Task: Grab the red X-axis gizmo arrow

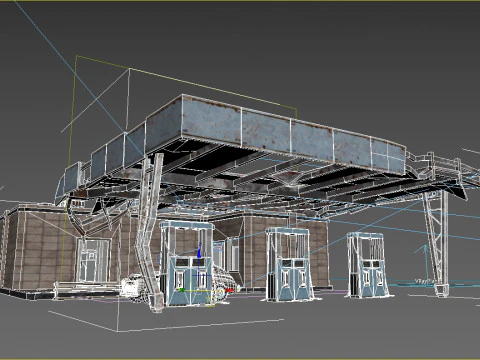Action: (229, 290)
